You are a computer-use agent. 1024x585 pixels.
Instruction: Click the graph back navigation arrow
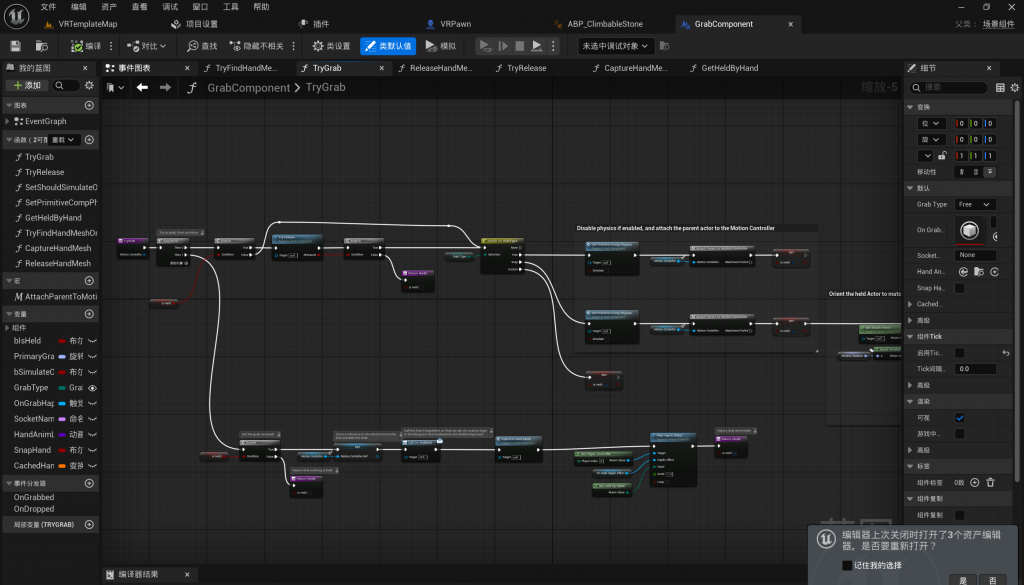pos(142,88)
